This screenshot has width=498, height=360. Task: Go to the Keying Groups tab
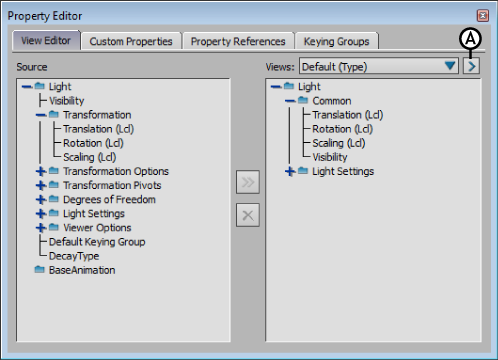tap(336, 41)
